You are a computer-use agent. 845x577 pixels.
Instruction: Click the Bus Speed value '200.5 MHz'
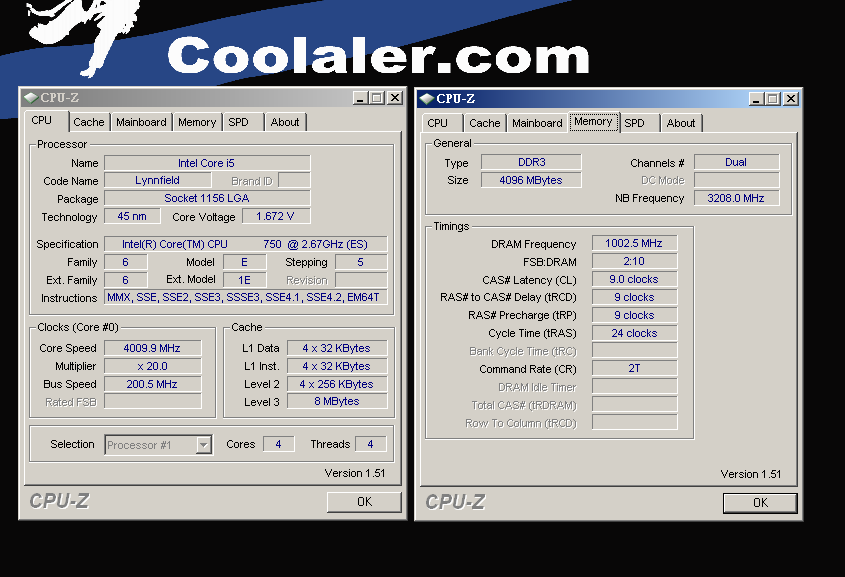[x=153, y=384]
